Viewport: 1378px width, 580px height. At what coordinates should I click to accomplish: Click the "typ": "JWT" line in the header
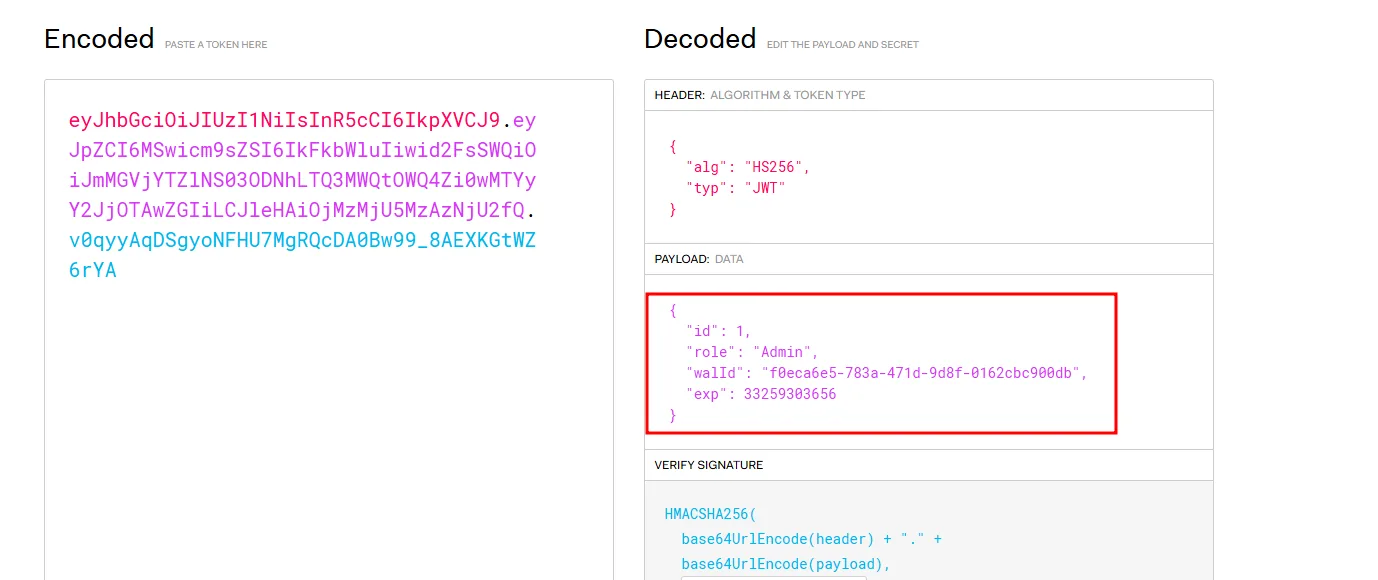point(735,188)
